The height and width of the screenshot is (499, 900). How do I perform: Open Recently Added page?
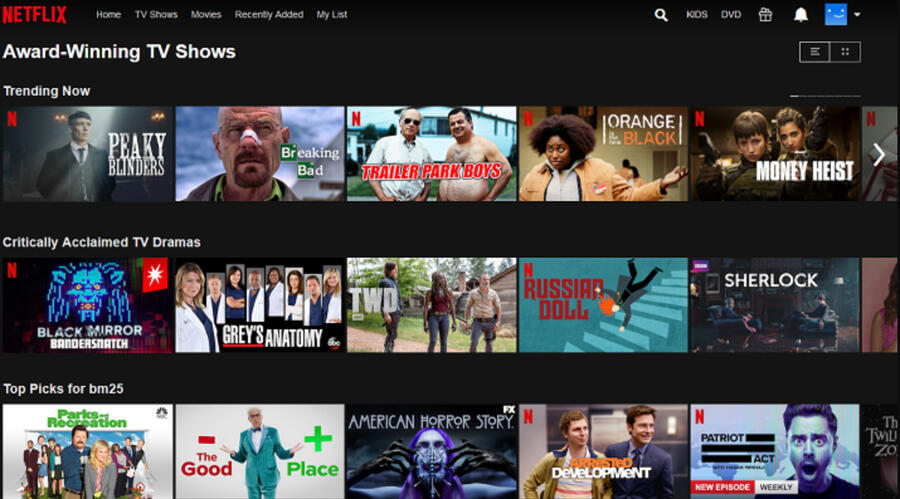coord(269,15)
